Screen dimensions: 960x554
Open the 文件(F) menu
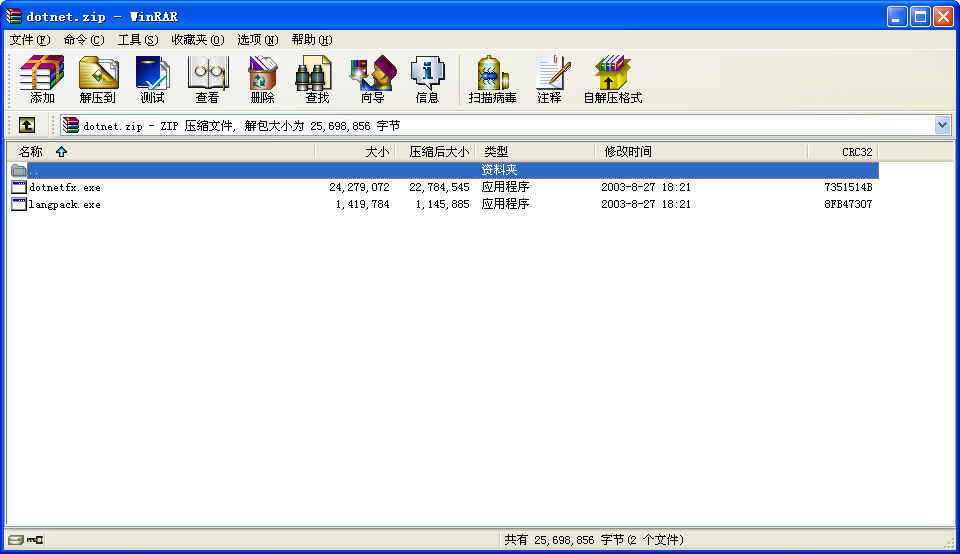pyautogui.click(x=29, y=40)
